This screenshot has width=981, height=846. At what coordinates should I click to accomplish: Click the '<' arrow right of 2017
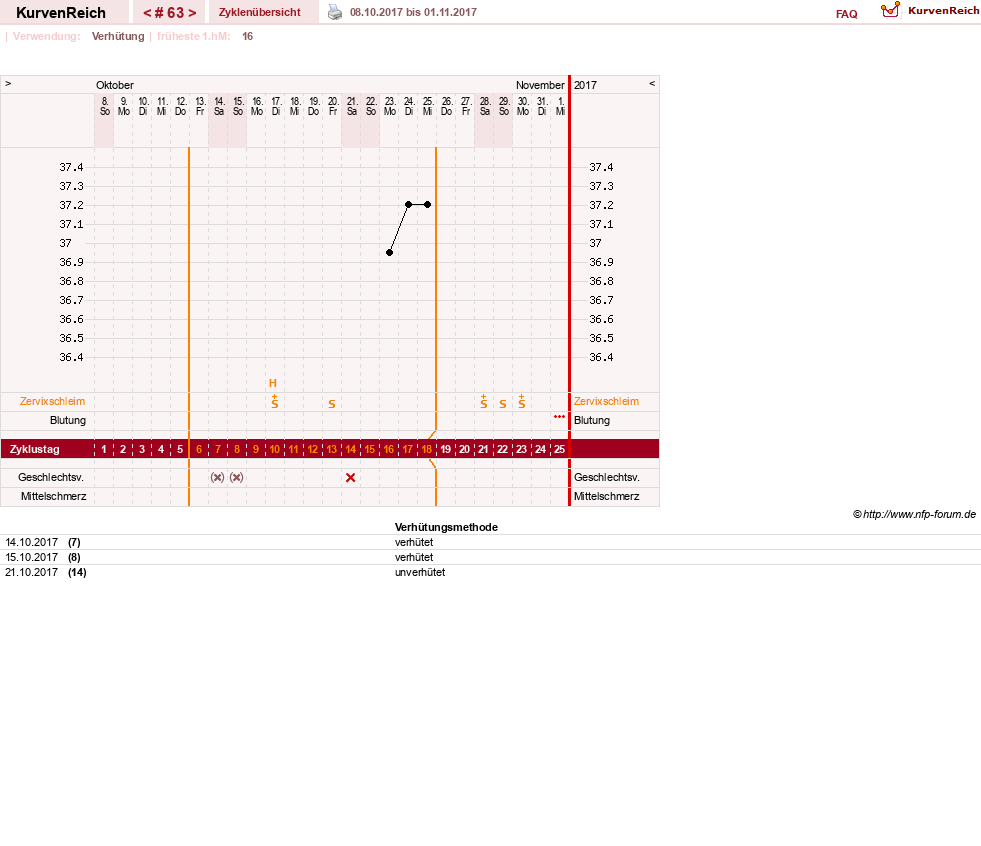click(652, 83)
